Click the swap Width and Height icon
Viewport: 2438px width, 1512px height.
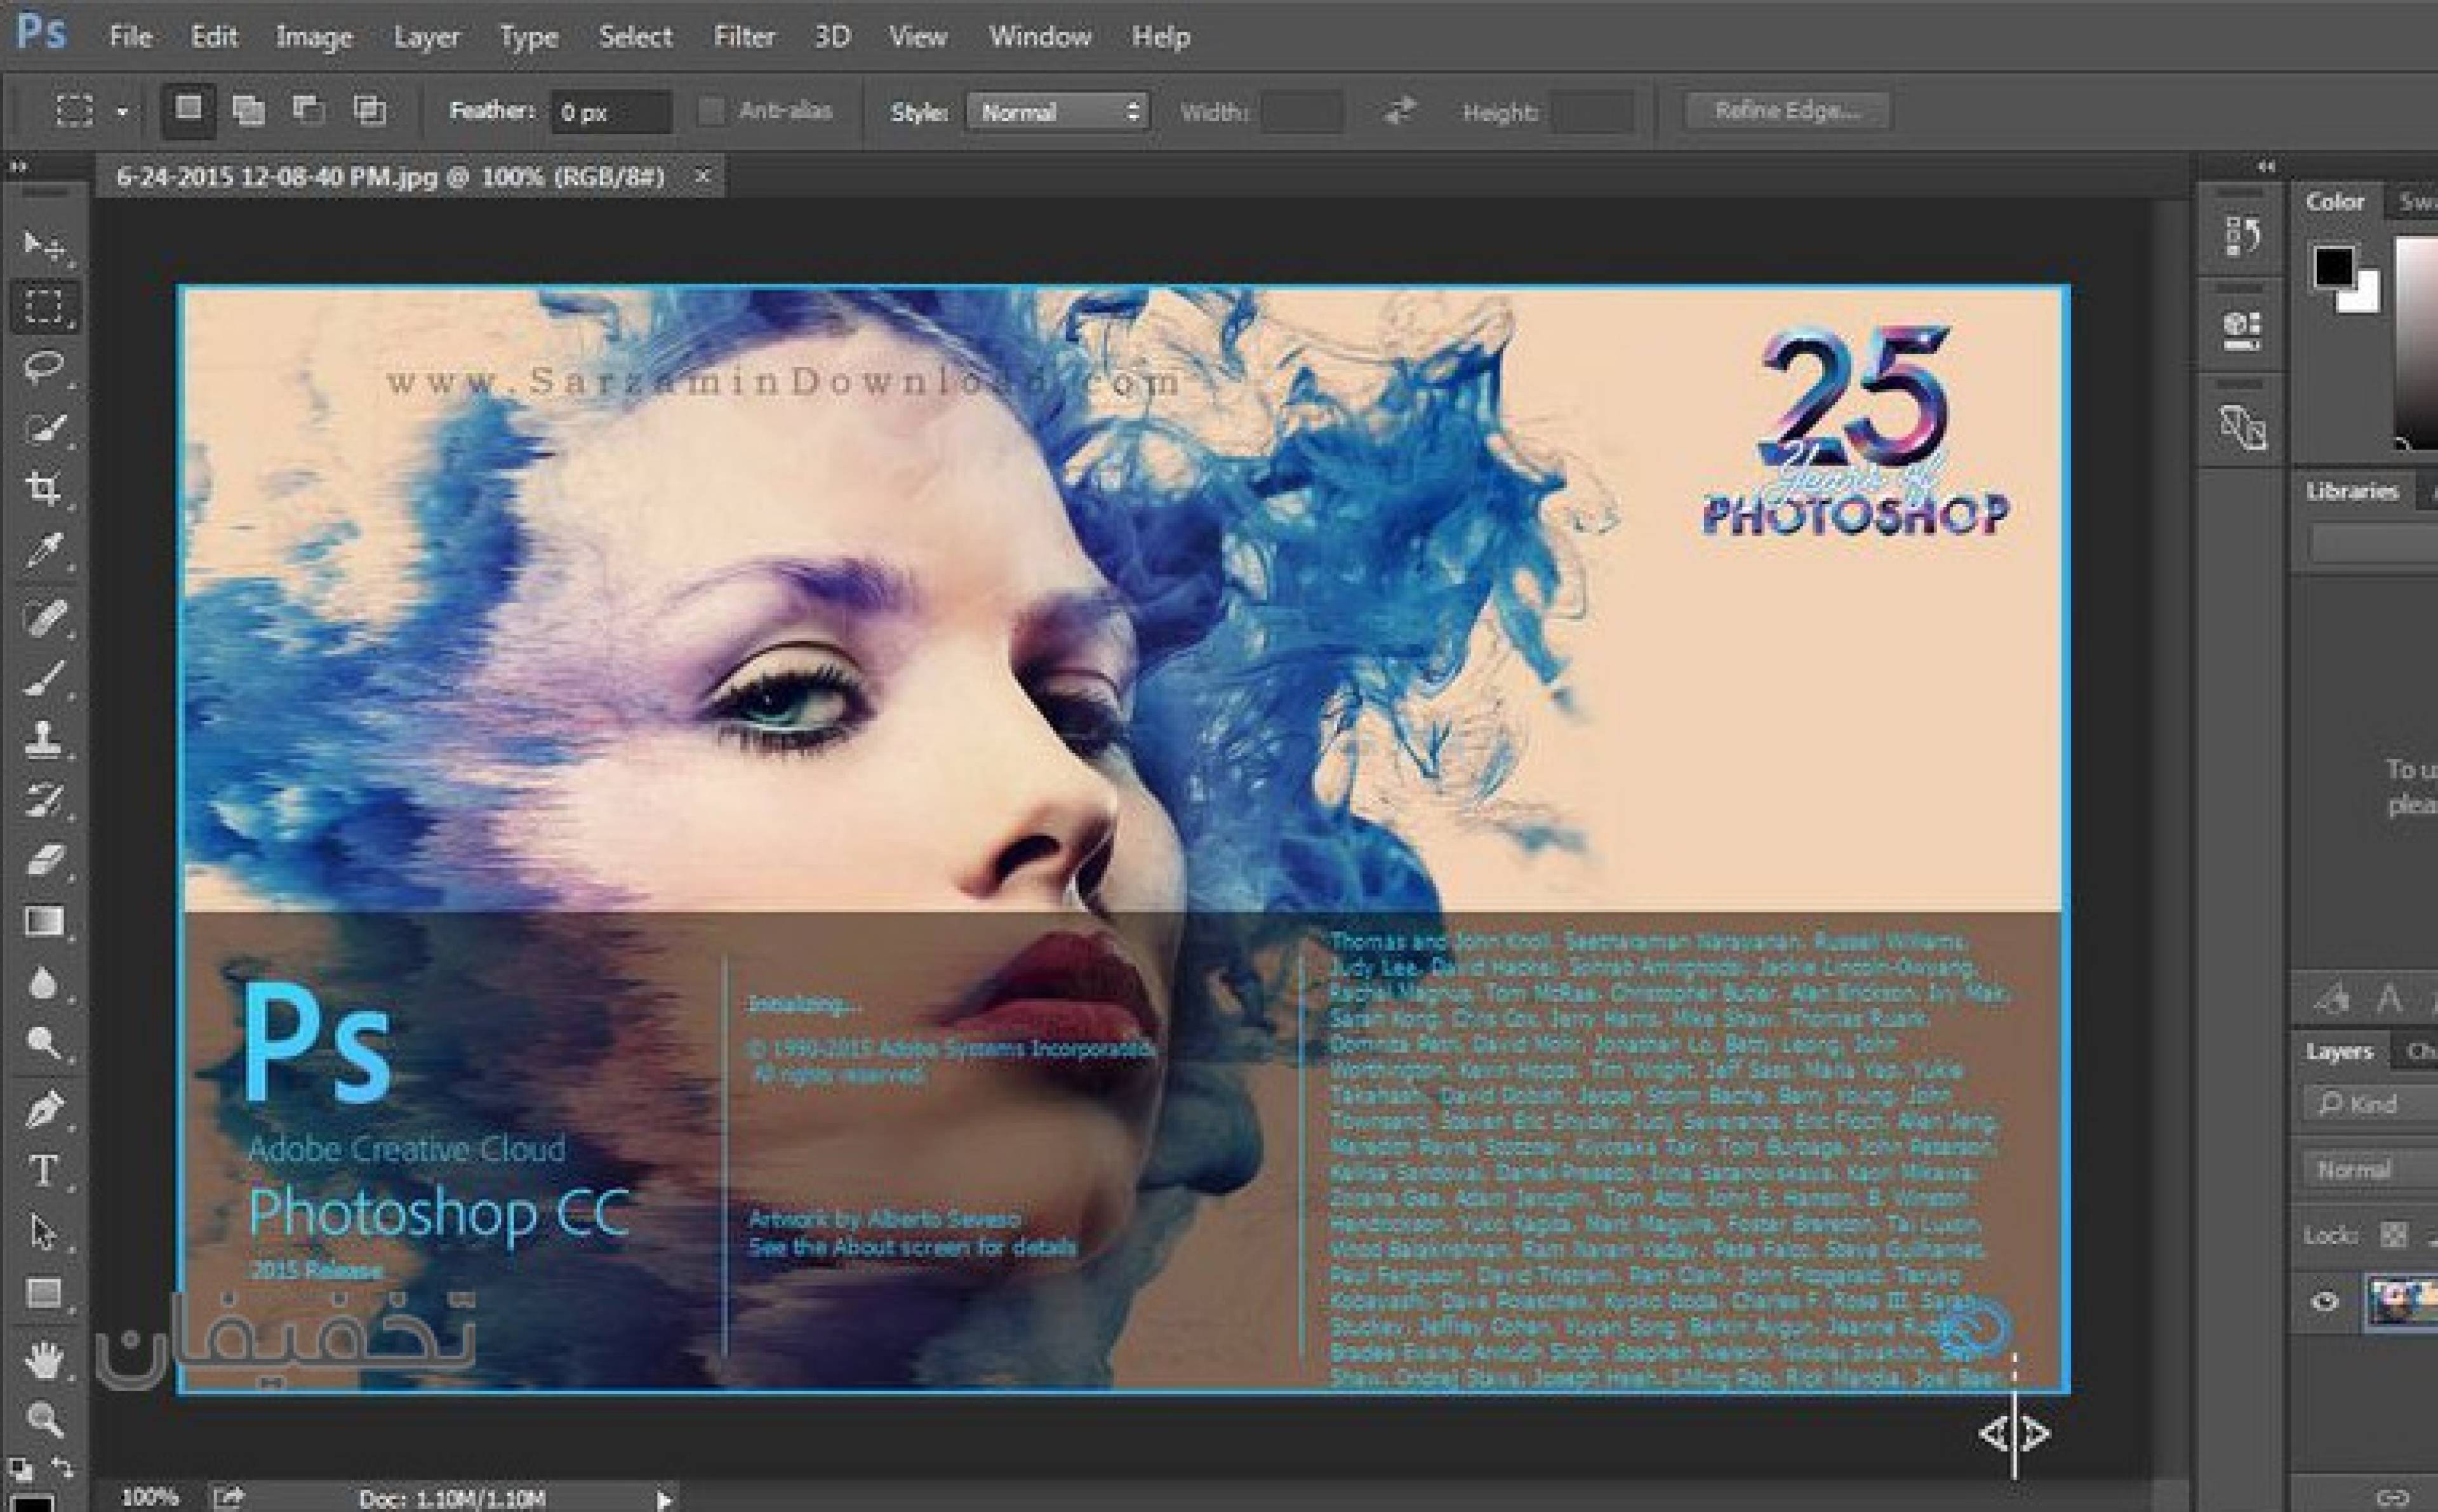pos(1400,111)
